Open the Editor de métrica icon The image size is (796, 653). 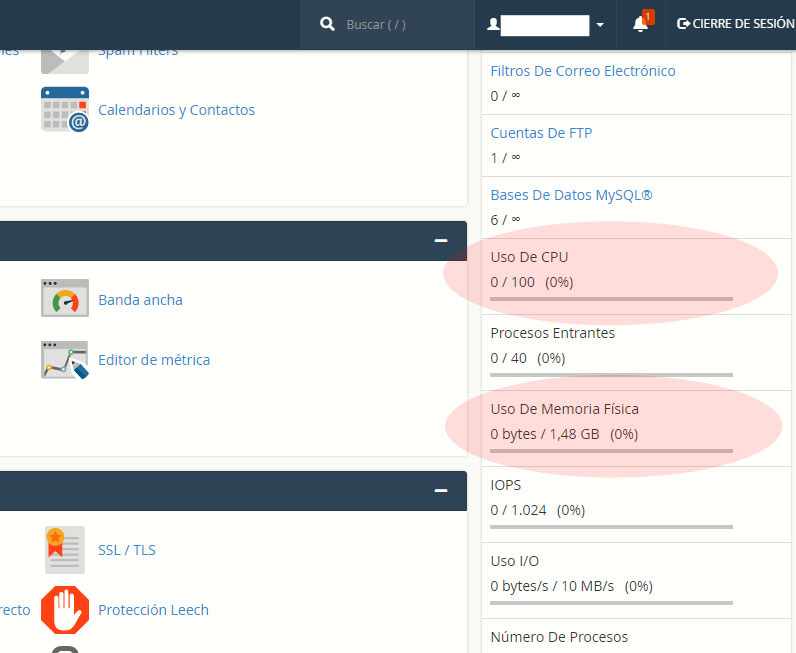[x=65, y=360]
